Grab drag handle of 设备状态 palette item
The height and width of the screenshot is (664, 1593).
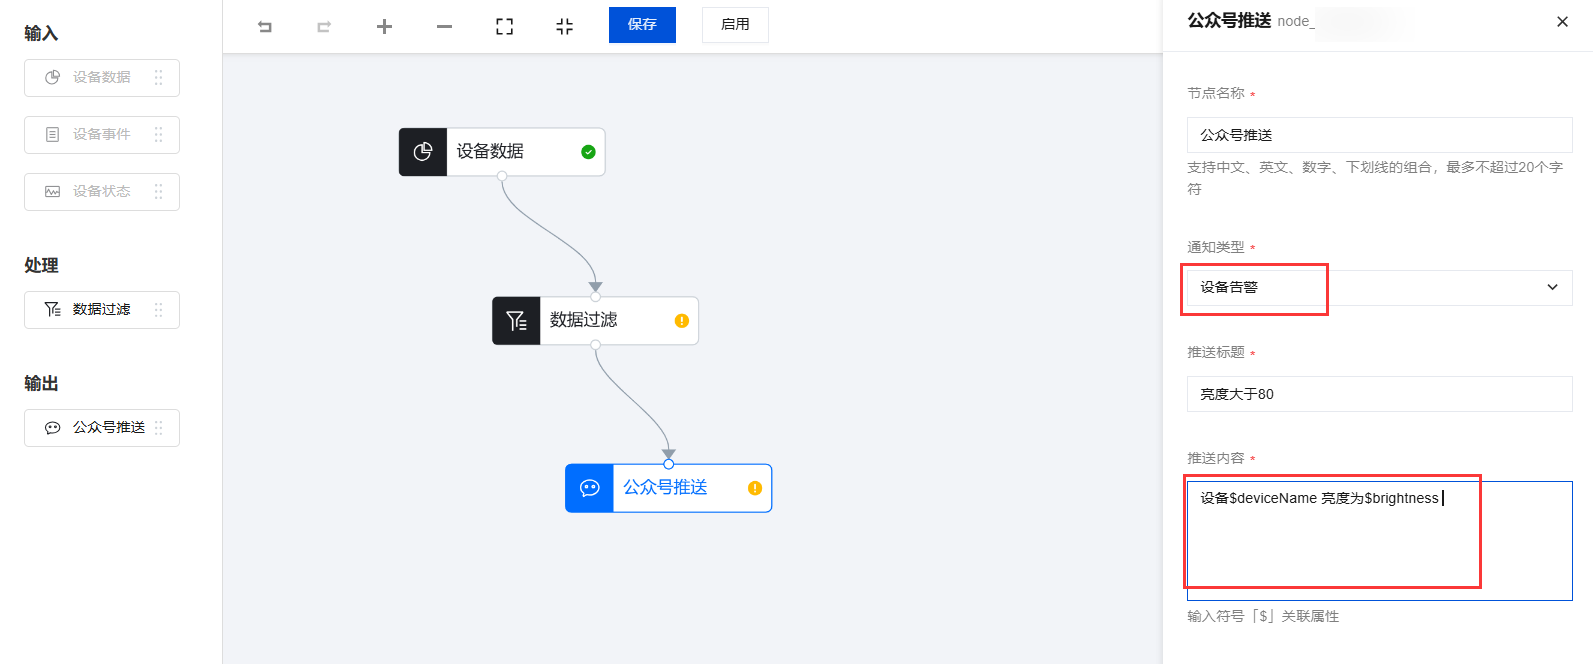[x=158, y=191]
